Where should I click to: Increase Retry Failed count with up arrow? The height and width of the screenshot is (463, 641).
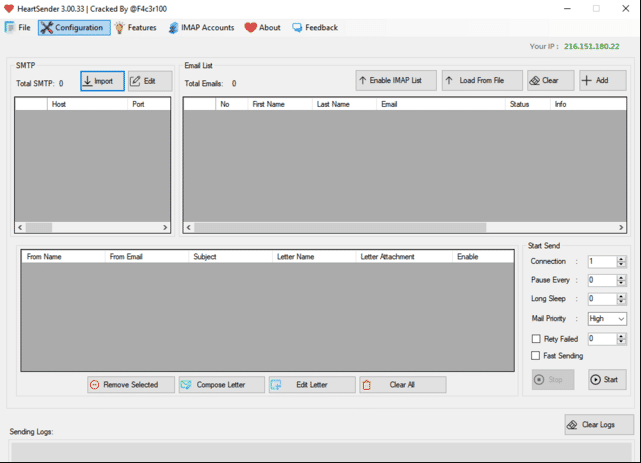(x=621, y=336)
